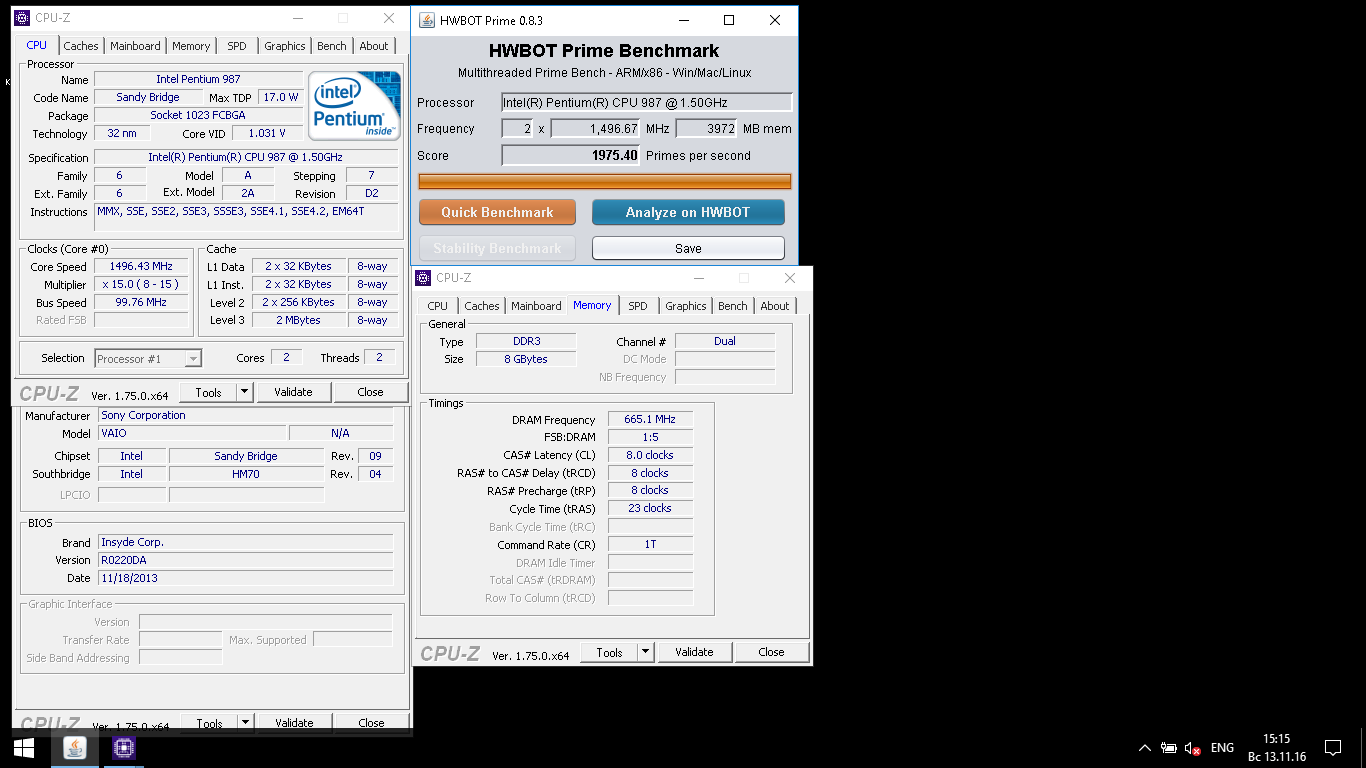This screenshot has width=1366, height=768.
Task: Click Manufacturer value Sony Corporation
Action: point(245,415)
